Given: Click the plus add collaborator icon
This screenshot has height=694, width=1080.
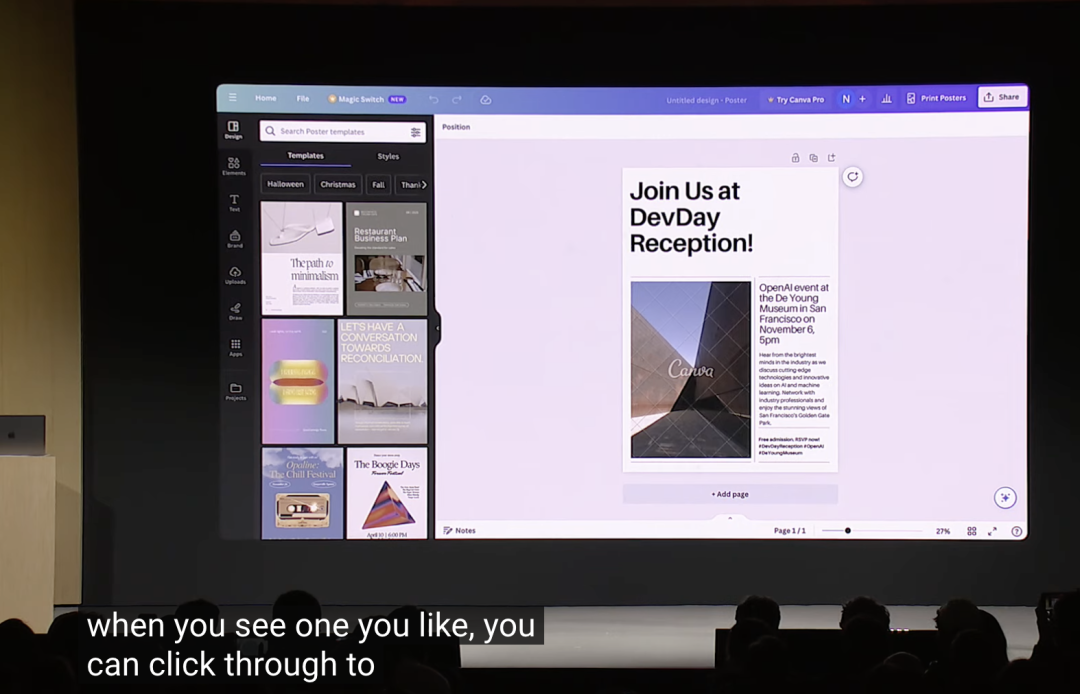Looking at the screenshot, I should (x=862, y=99).
